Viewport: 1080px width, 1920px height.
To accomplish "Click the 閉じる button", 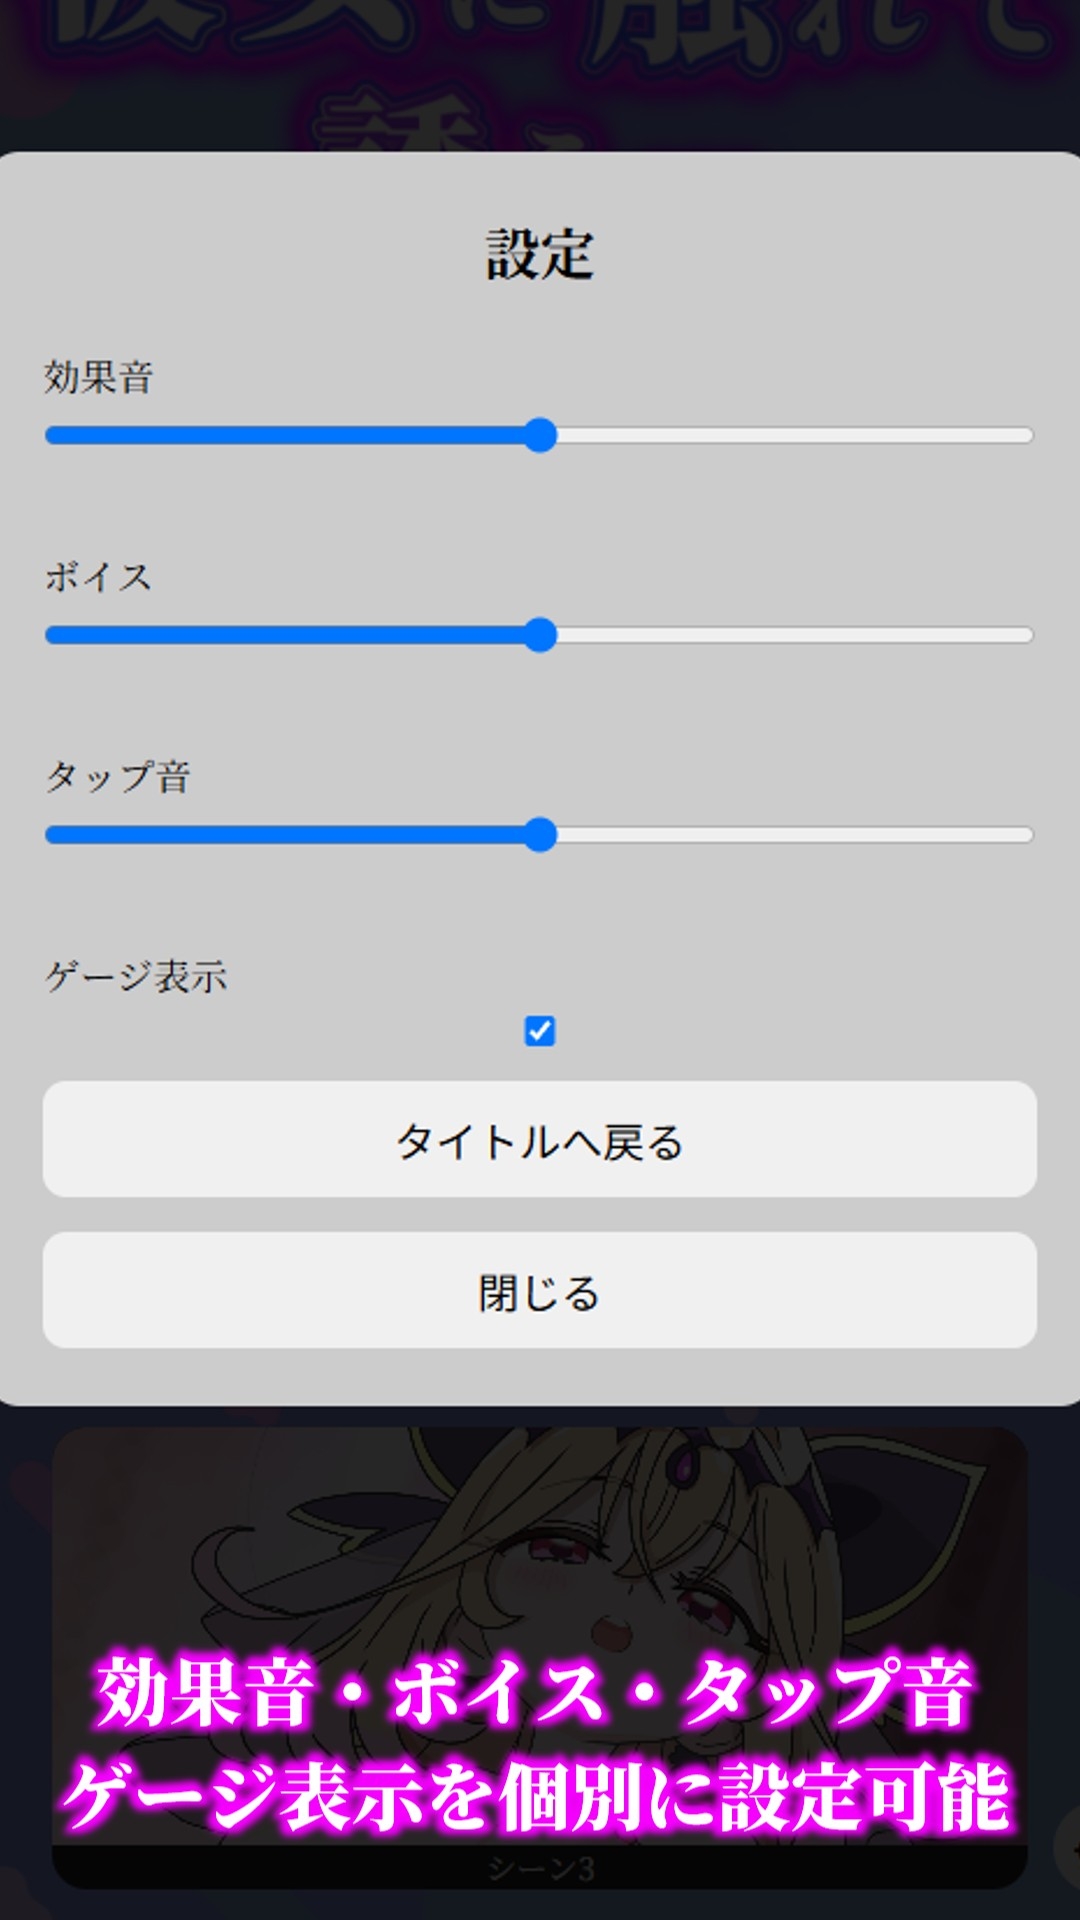I will click(540, 1290).
